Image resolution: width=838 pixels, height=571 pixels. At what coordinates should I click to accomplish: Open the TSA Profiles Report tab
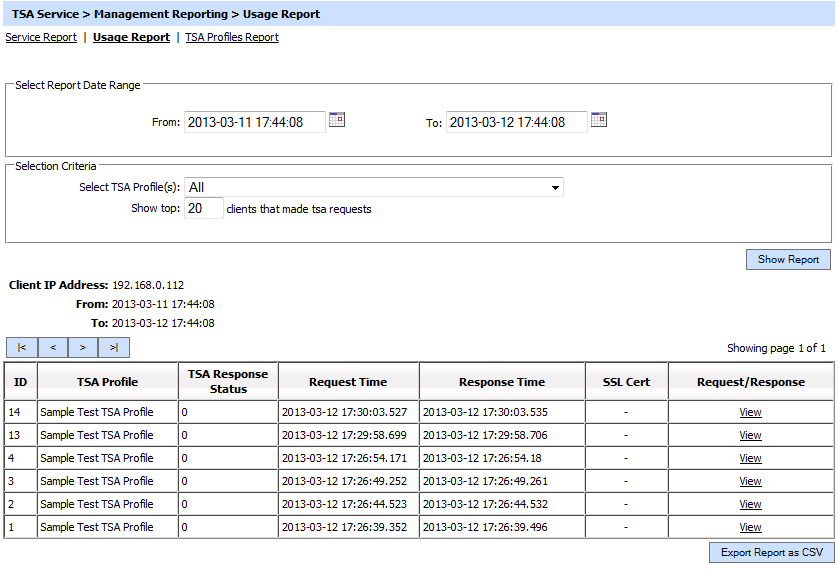pyautogui.click(x=232, y=37)
